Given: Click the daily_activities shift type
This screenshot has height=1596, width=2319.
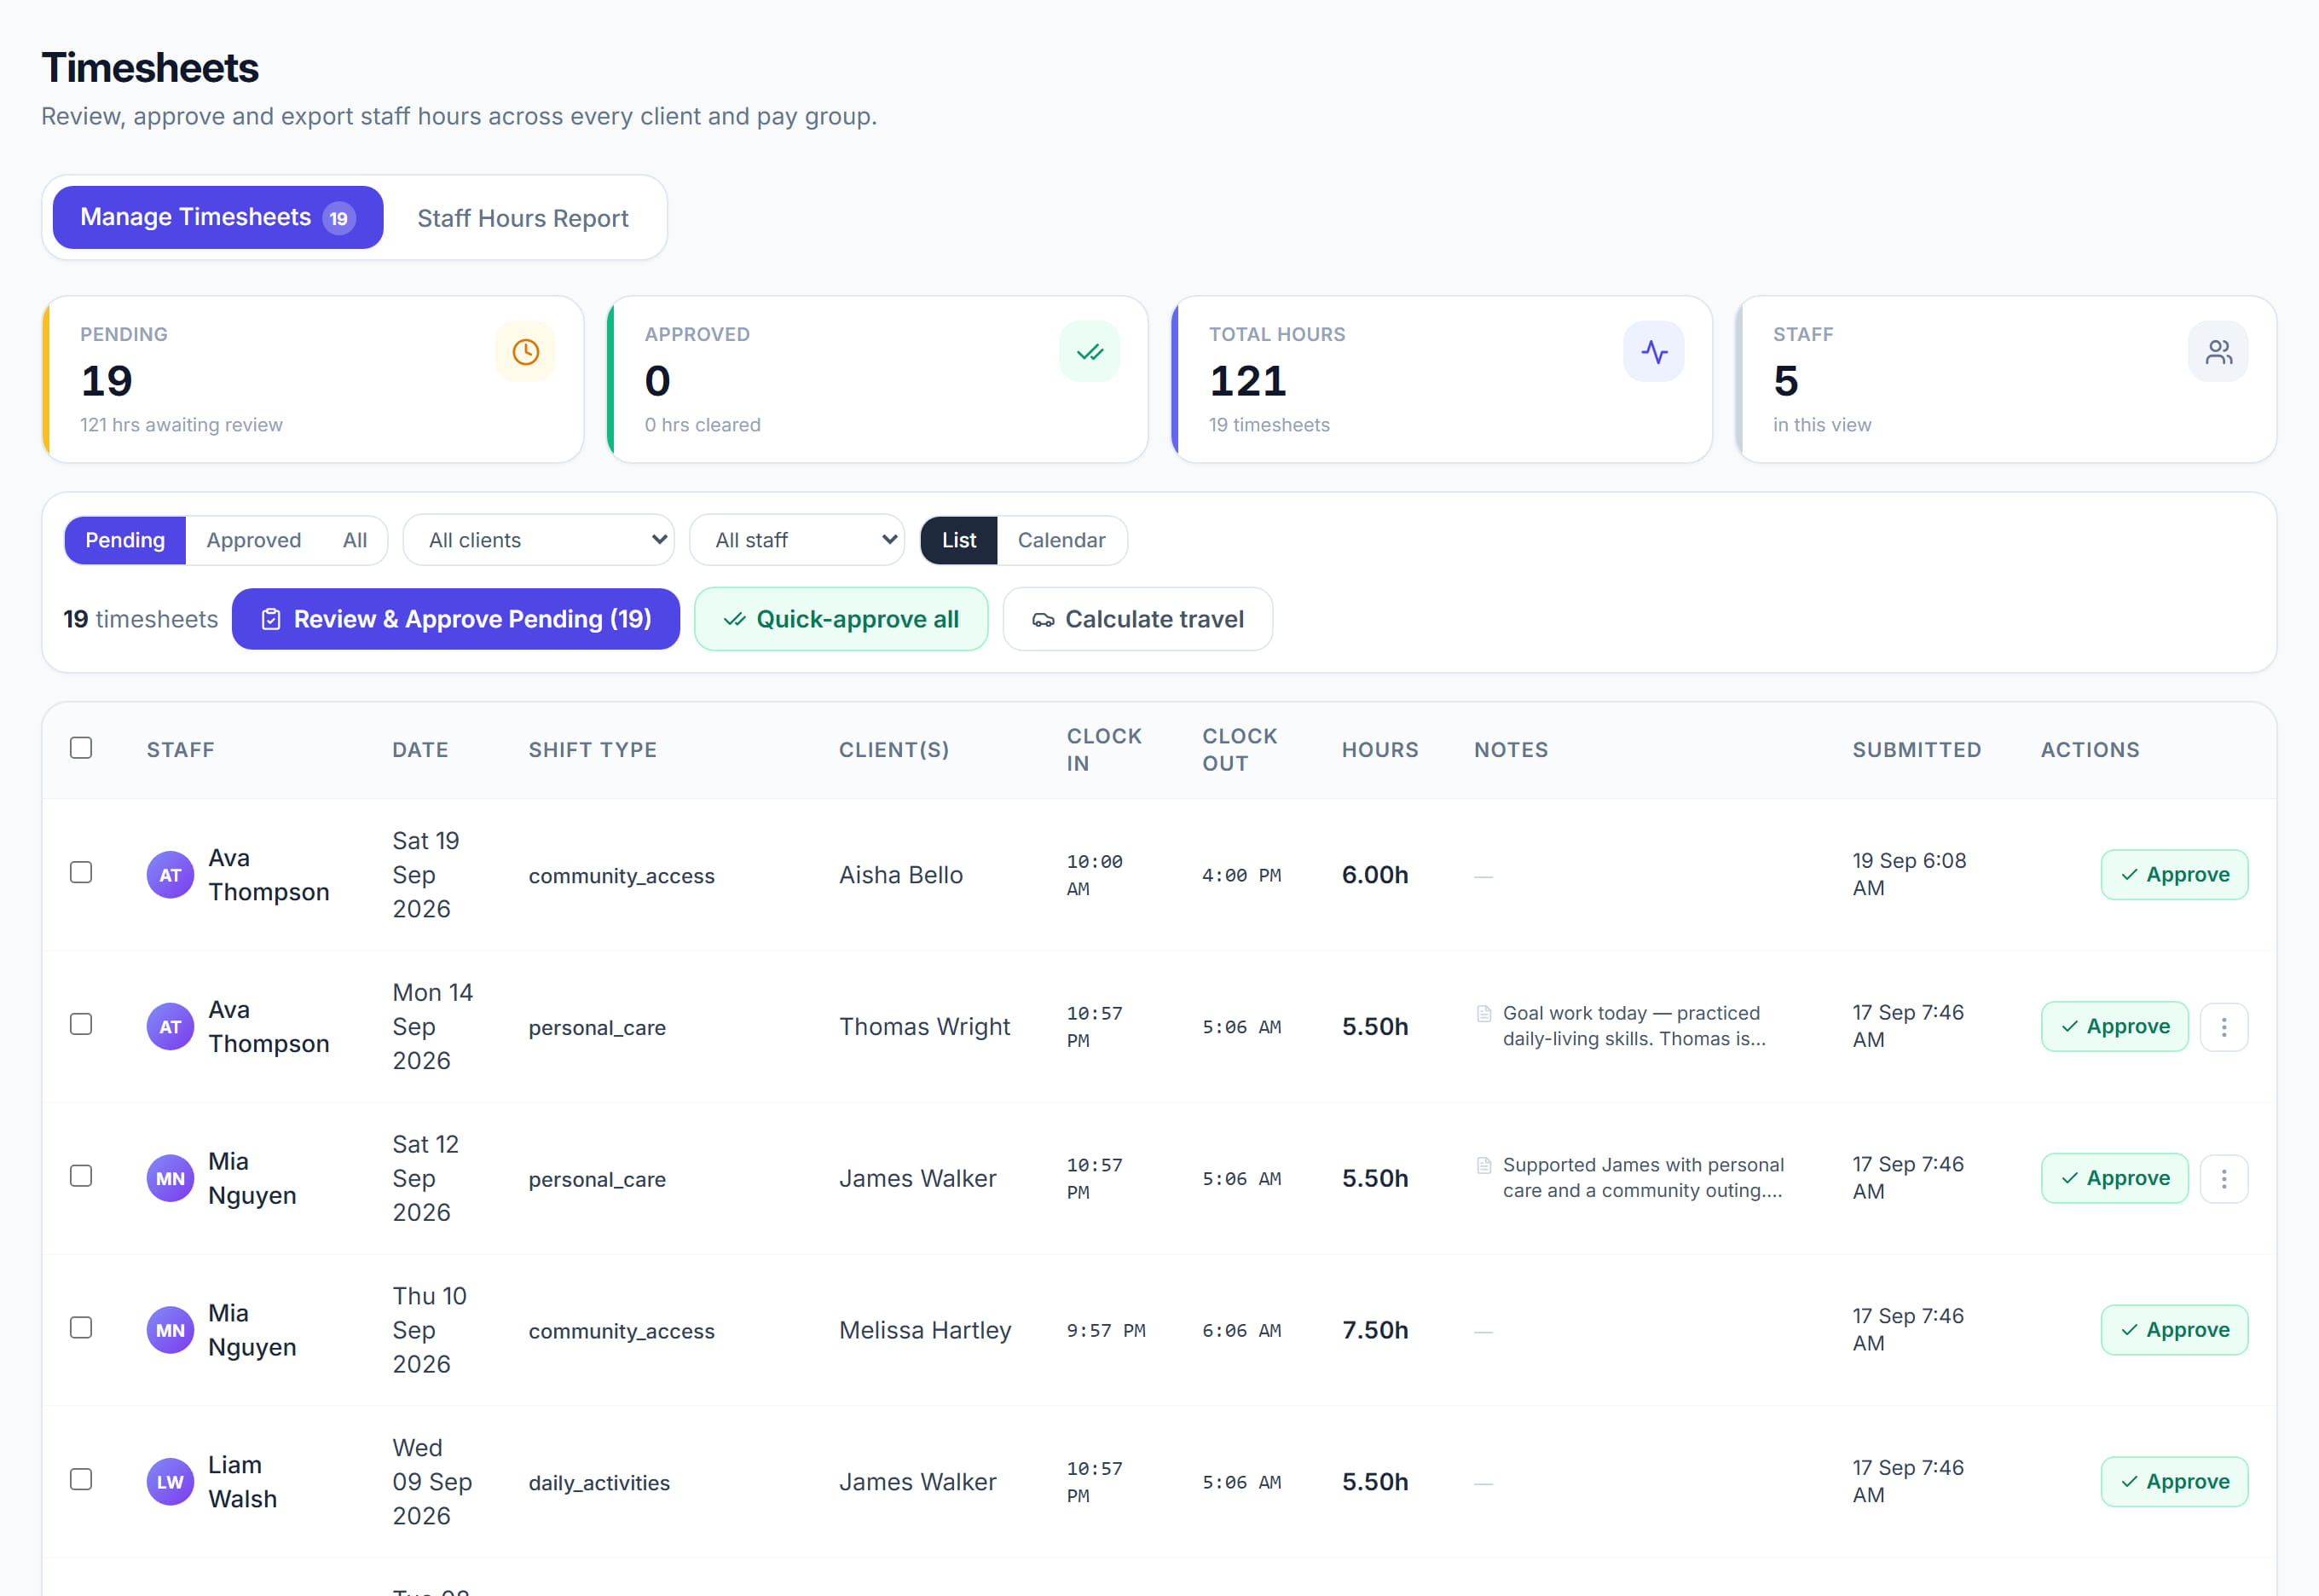Looking at the screenshot, I should tap(599, 1483).
